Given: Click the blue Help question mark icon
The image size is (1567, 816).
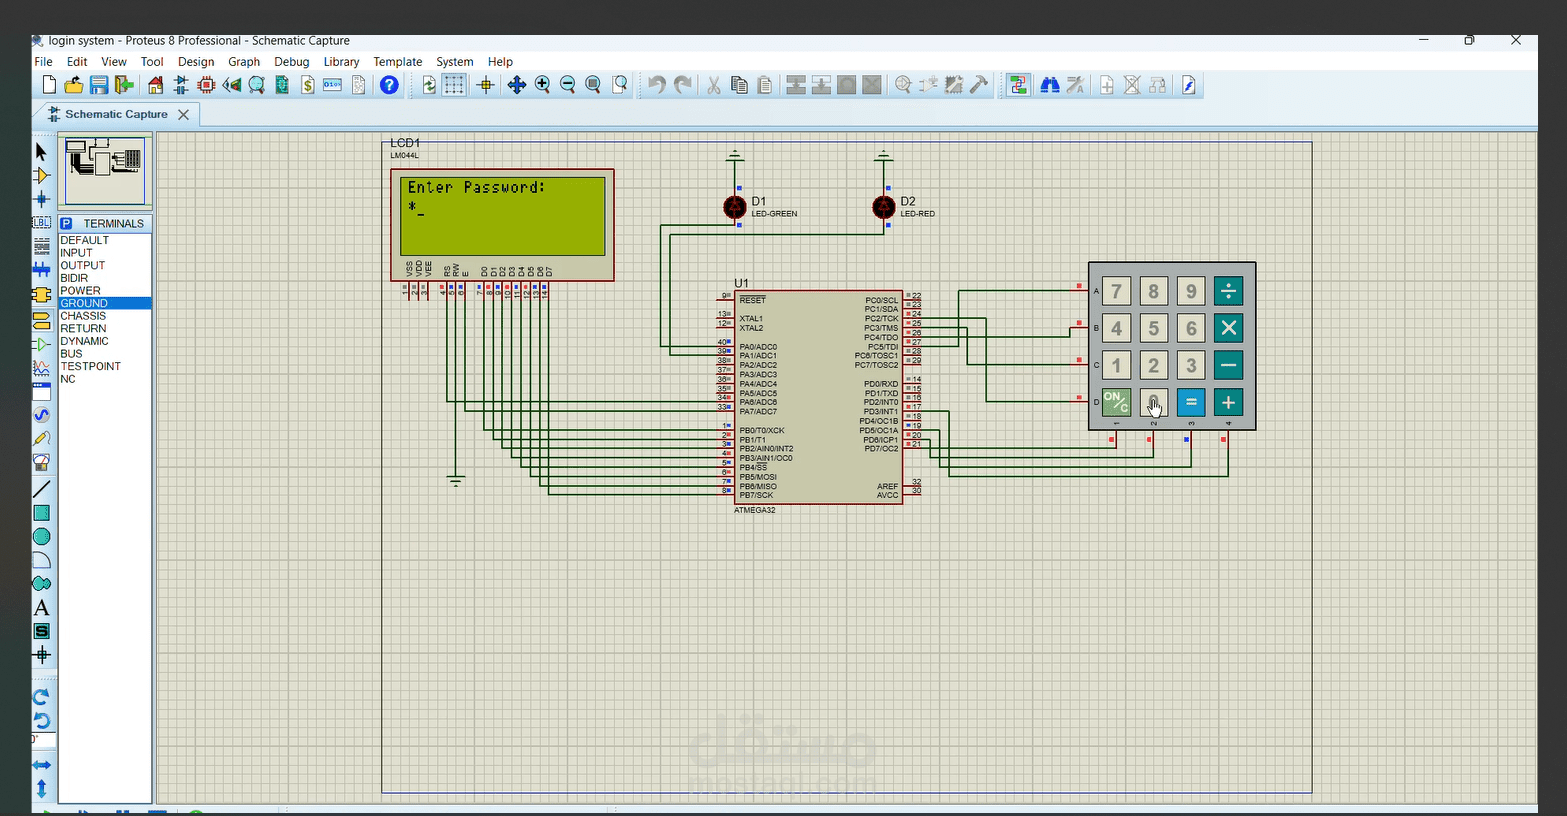Looking at the screenshot, I should (389, 85).
